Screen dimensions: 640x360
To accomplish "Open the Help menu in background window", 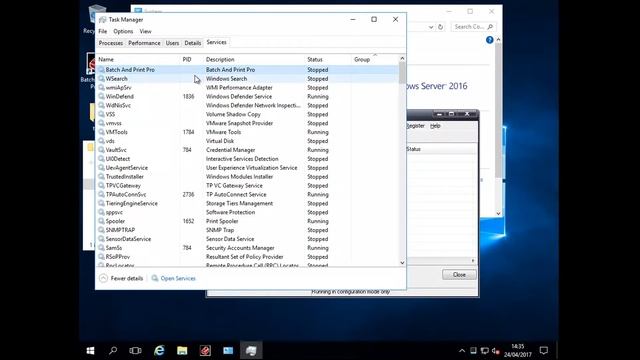I will [435, 126].
